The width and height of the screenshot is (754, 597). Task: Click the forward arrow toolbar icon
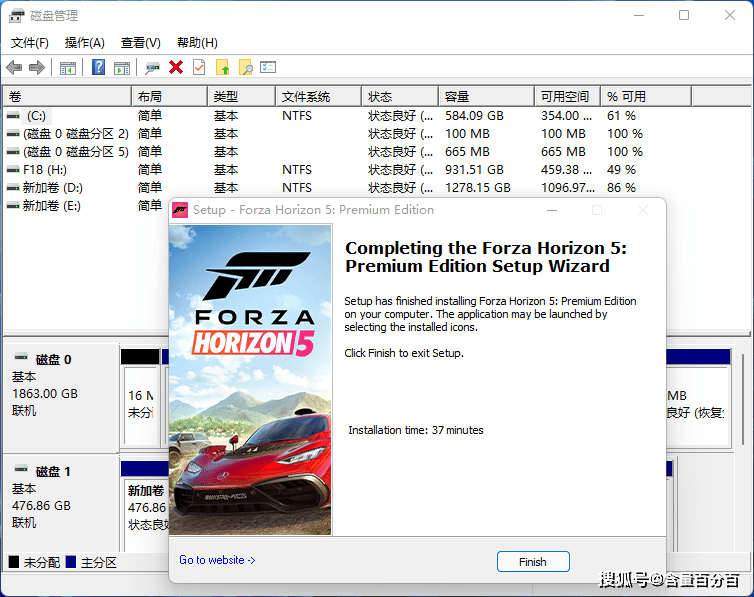coord(37,67)
